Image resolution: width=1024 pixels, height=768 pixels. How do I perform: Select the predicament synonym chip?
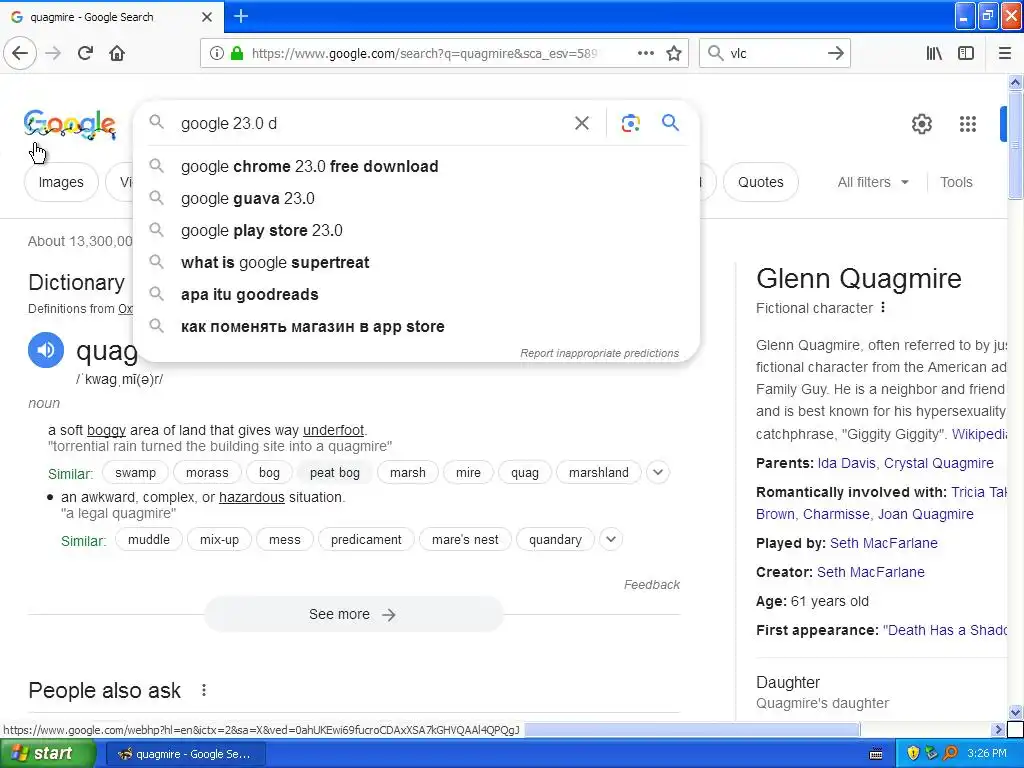point(366,540)
